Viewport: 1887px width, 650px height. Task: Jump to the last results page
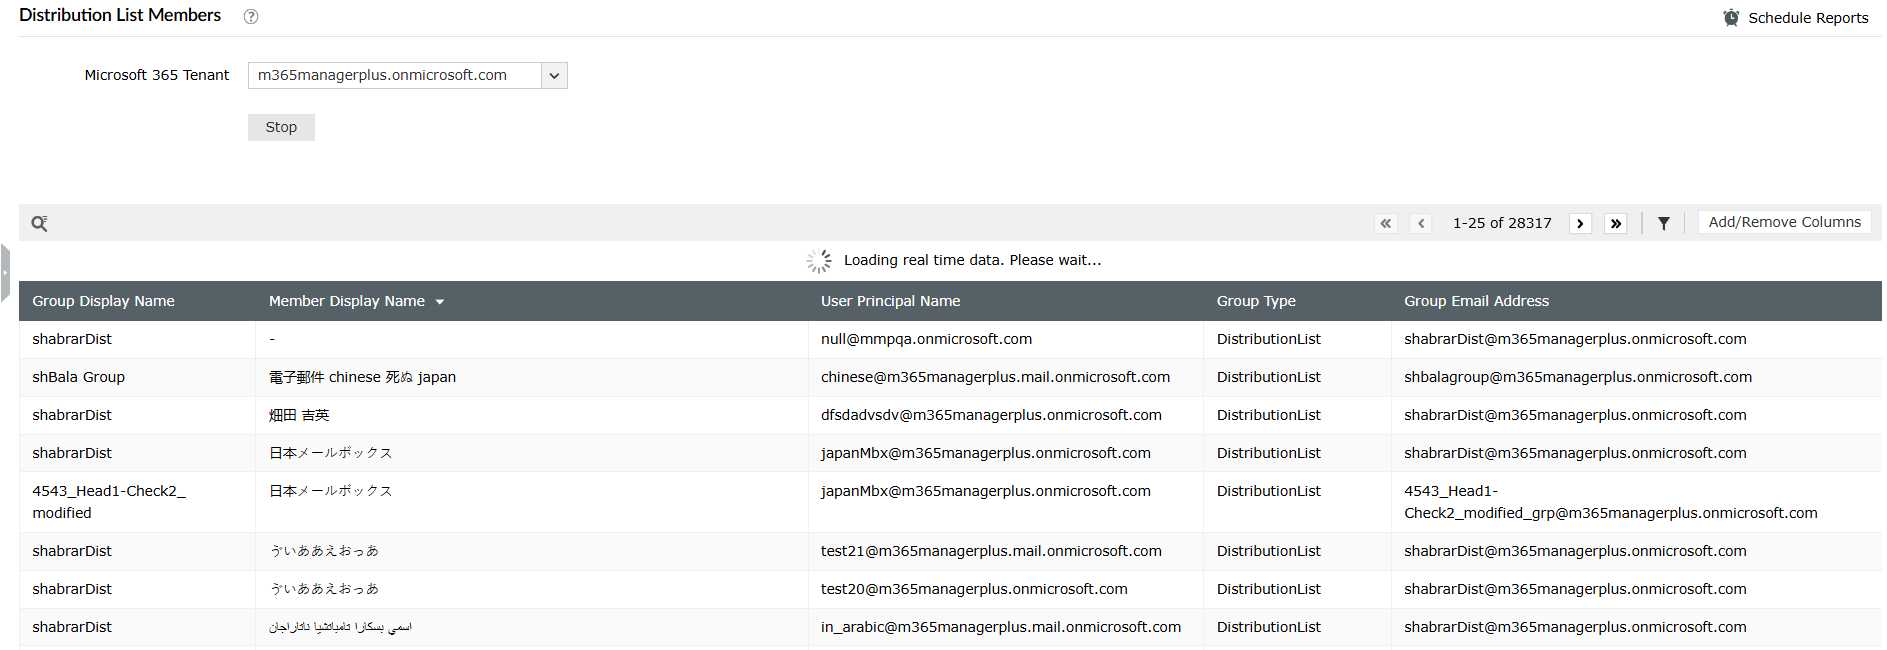point(1616,223)
